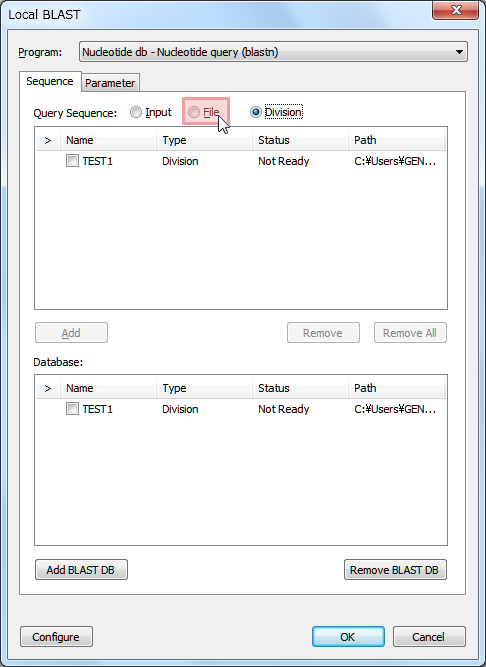This screenshot has height=667, width=486.
Task: Expand the query list using > column header
Action: click(48, 140)
